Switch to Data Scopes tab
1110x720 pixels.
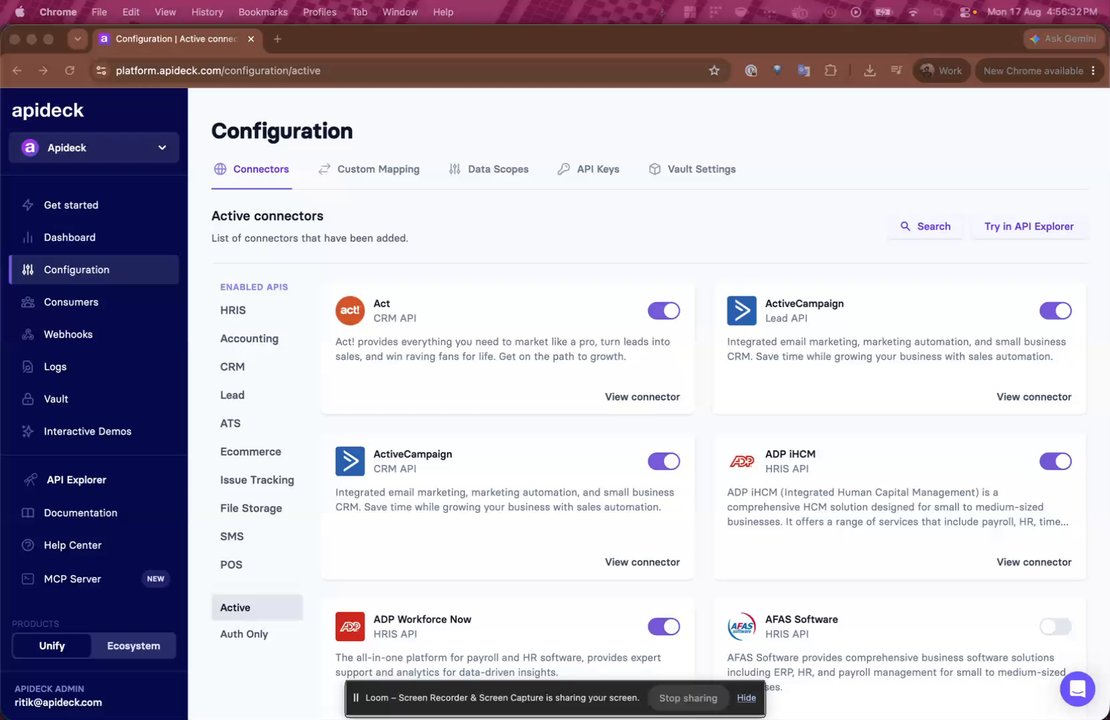point(488,169)
